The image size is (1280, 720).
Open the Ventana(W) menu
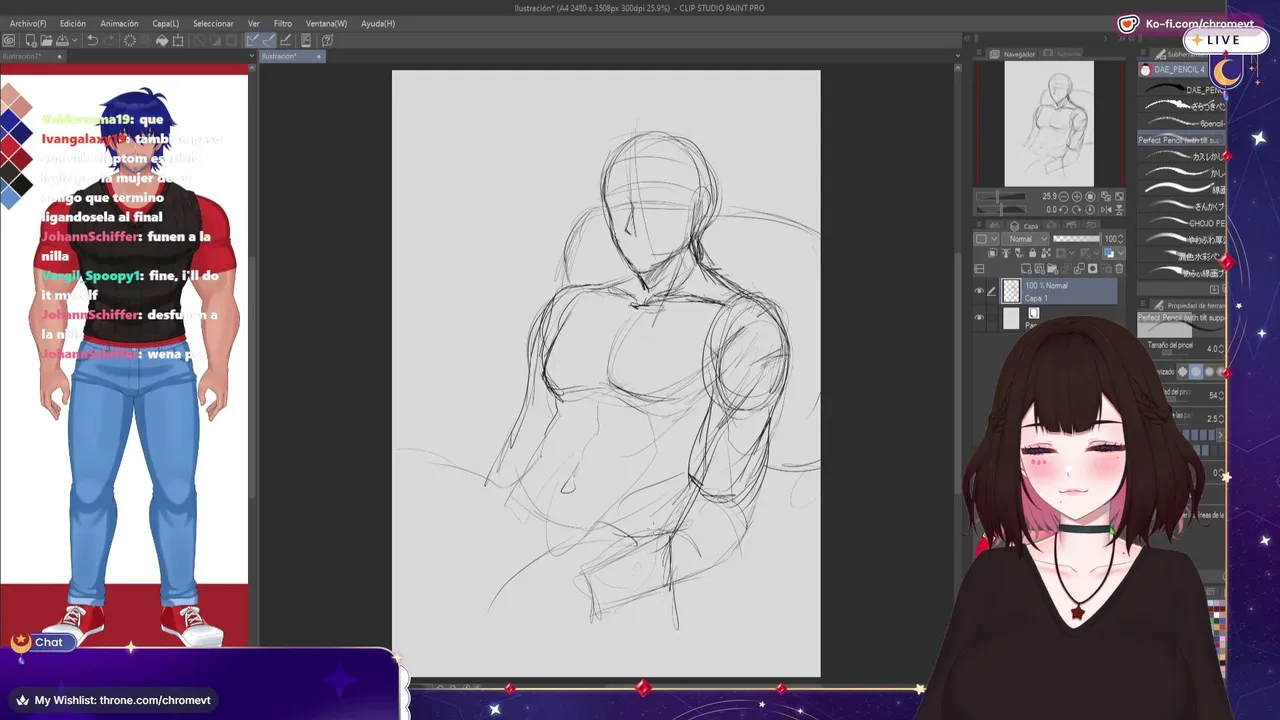coord(326,23)
